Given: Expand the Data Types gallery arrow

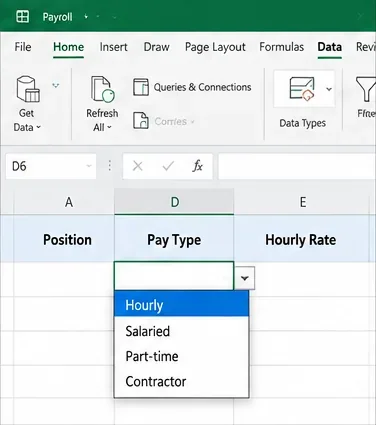Looking at the screenshot, I should point(329,89).
